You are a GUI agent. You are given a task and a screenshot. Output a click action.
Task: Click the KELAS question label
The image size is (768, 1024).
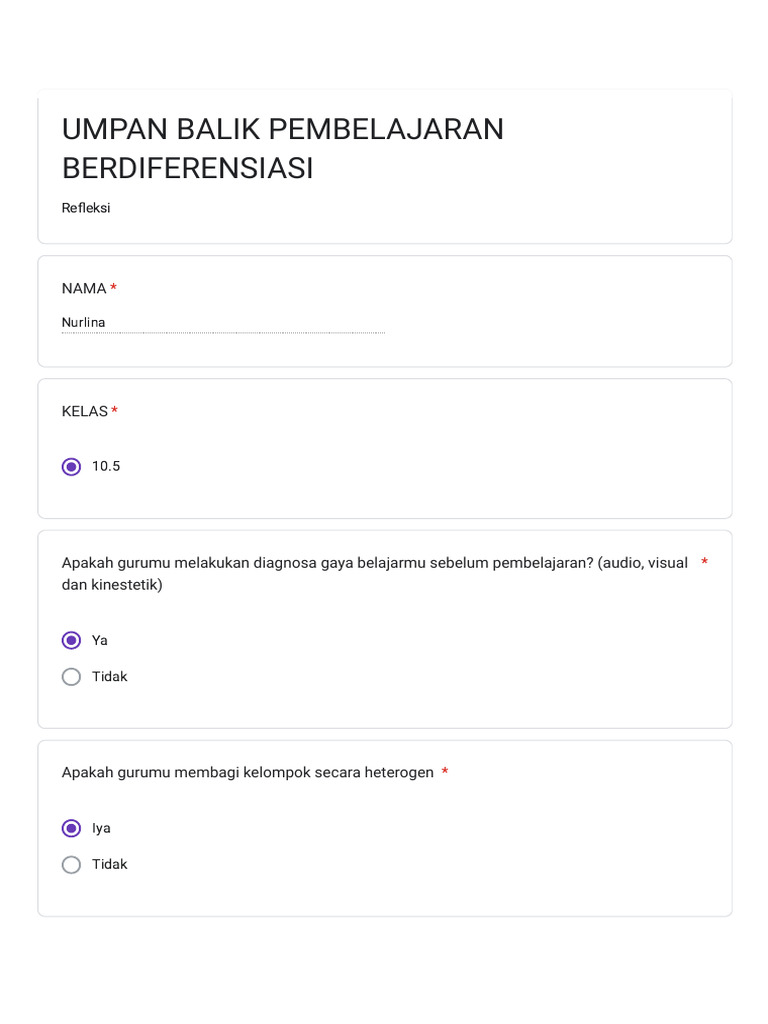(x=85, y=412)
